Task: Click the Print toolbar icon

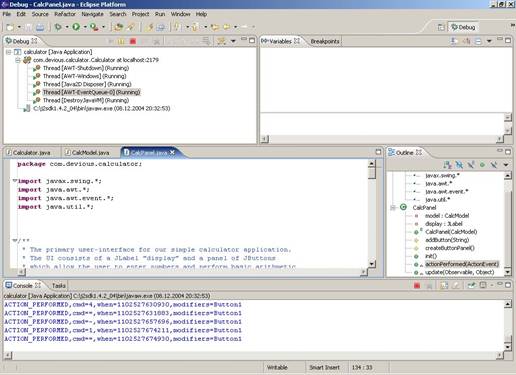Action: tap(40, 27)
